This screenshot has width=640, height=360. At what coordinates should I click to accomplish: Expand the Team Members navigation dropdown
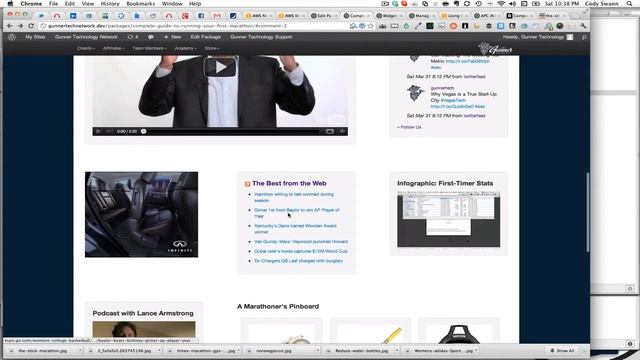tap(149, 48)
